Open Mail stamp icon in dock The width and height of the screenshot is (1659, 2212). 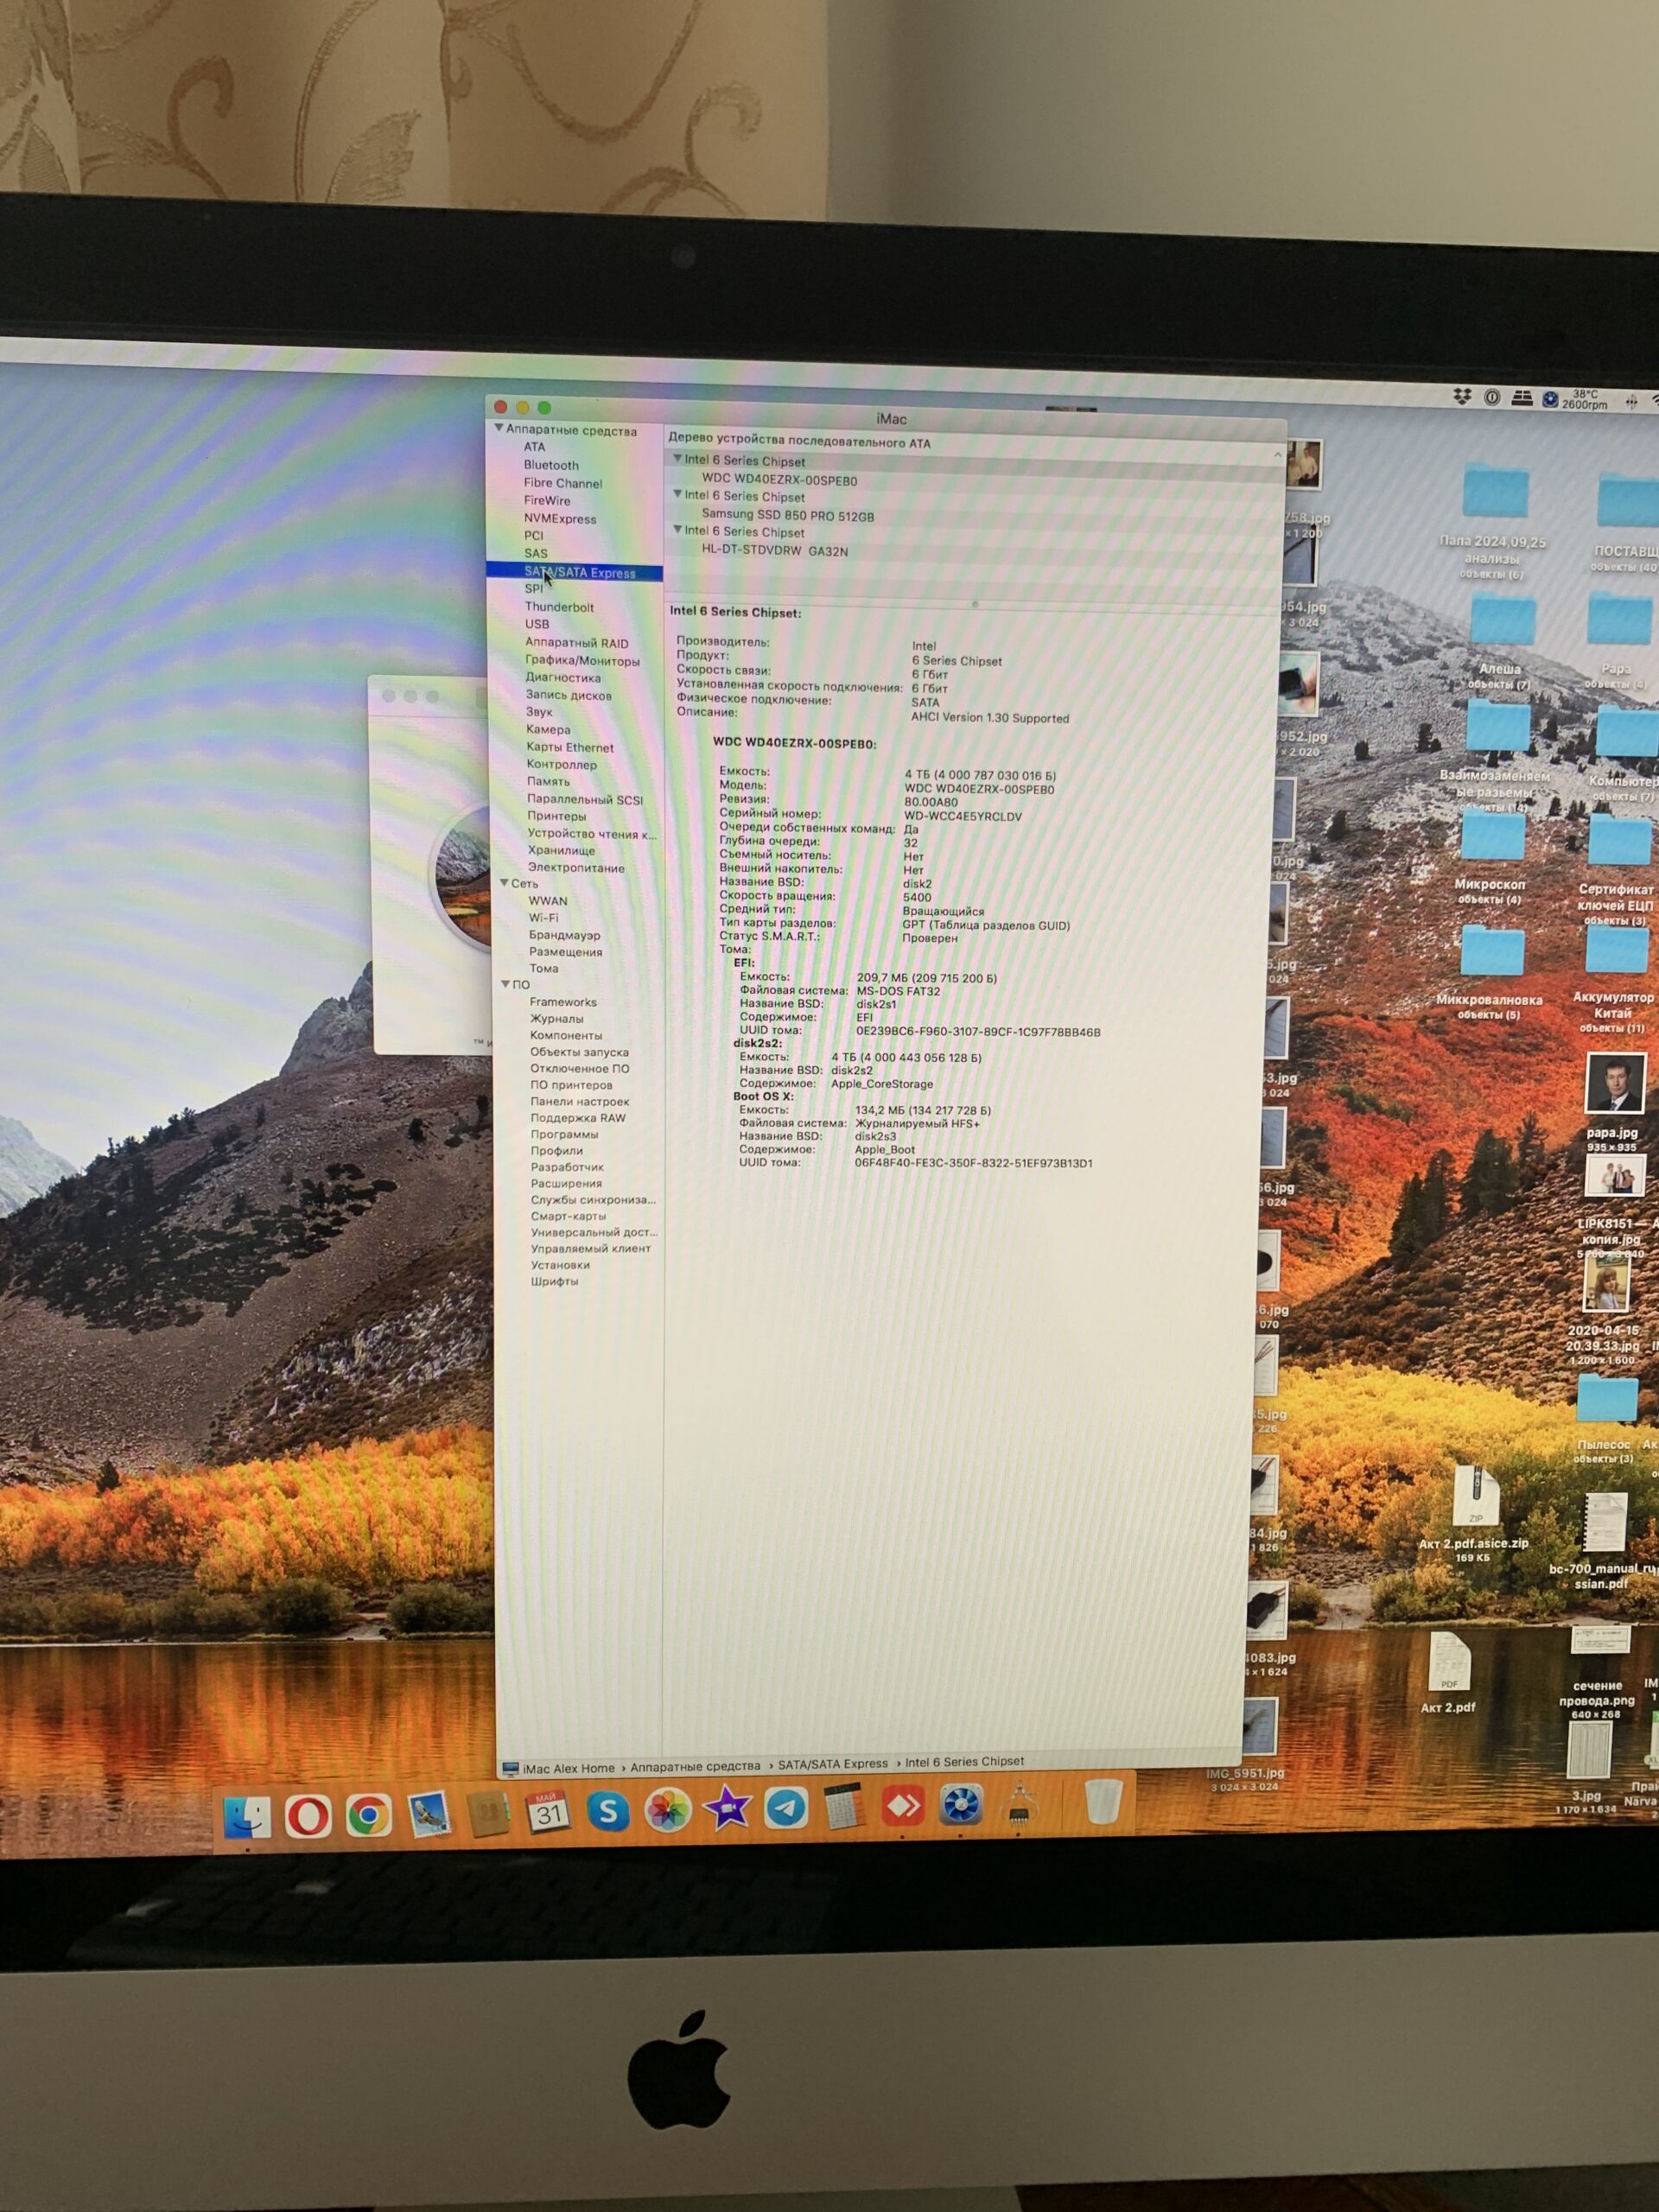pyautogui.click(x=428, y=1814)
